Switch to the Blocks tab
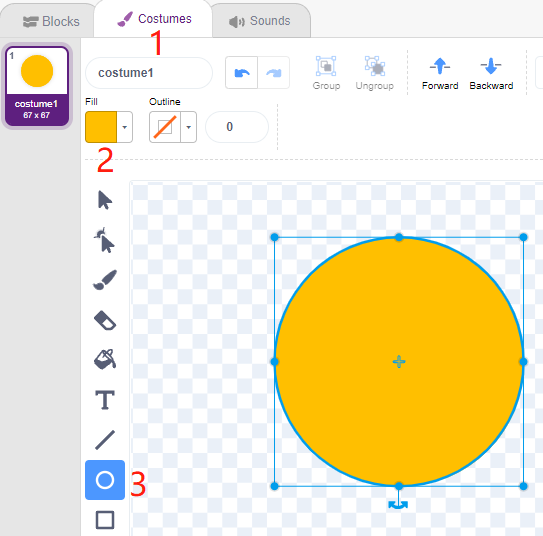 tap(51, 21)
